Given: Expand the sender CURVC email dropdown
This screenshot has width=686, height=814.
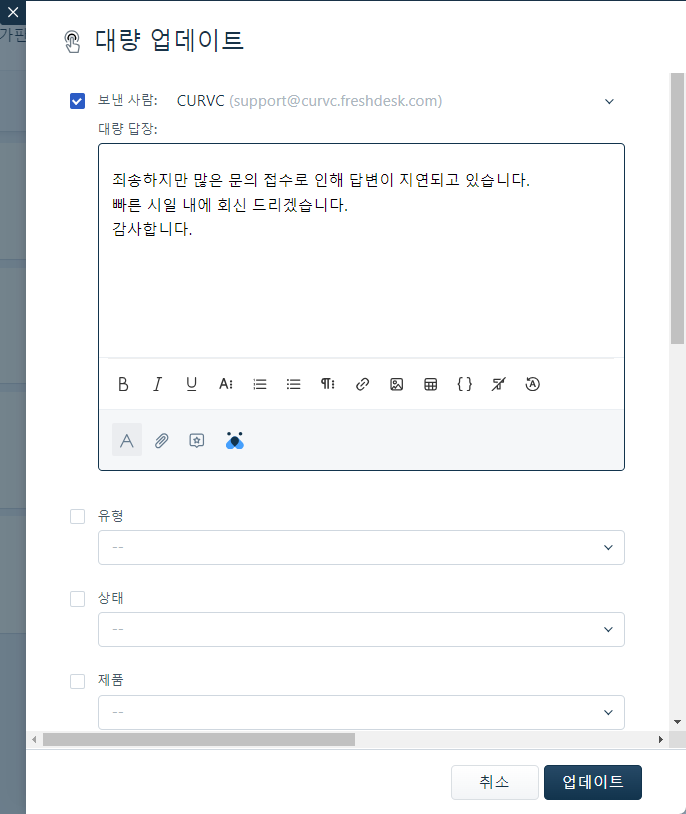Looking at the screenshot, I should pos(609,101).
